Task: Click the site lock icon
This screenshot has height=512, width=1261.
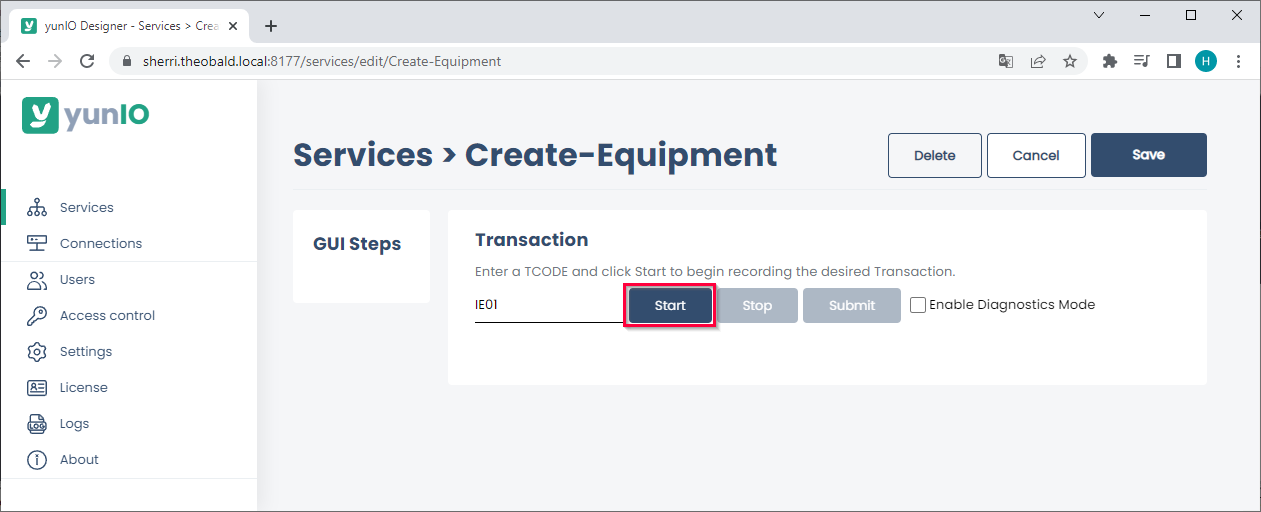Action: click(x=126, y=61)
